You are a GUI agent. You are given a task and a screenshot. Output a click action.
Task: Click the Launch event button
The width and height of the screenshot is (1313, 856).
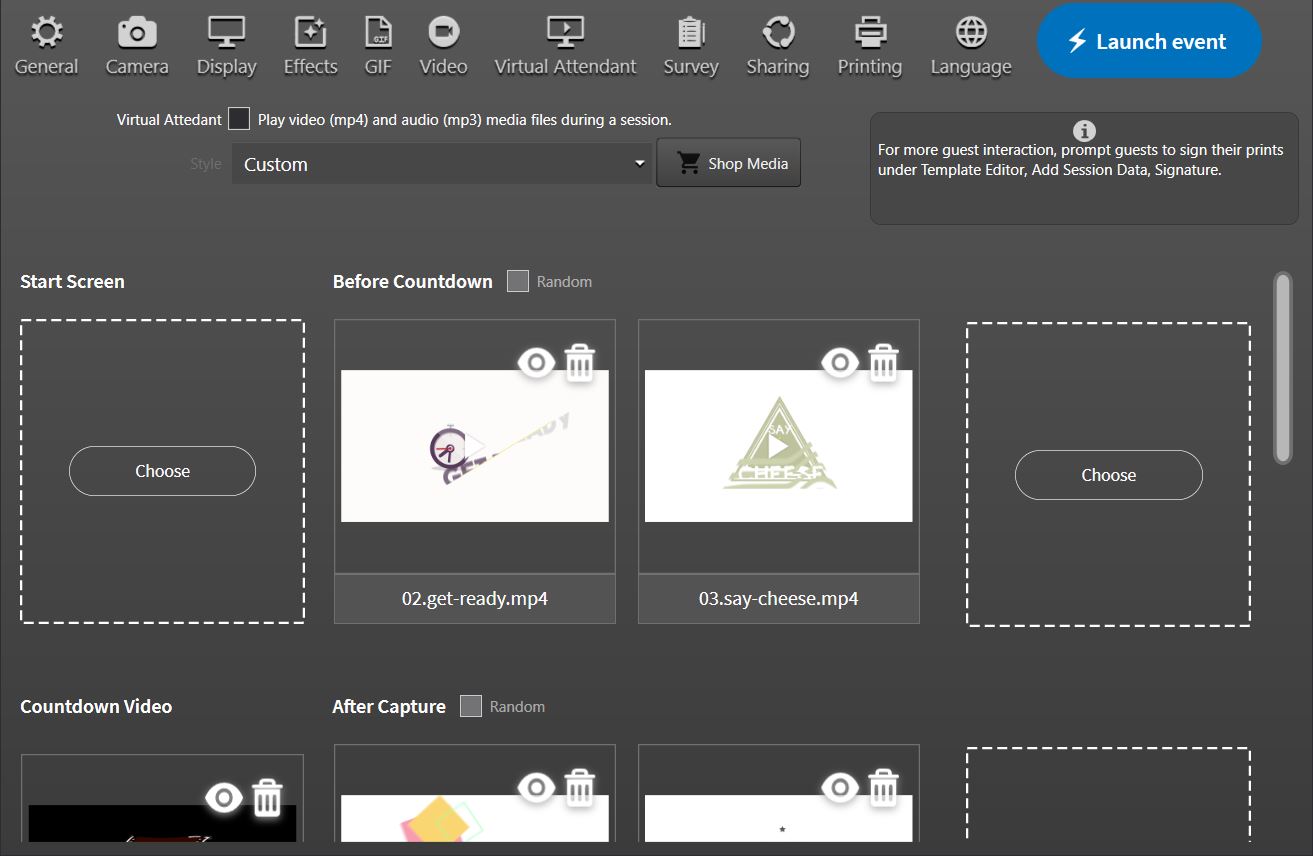point(1149,41)
